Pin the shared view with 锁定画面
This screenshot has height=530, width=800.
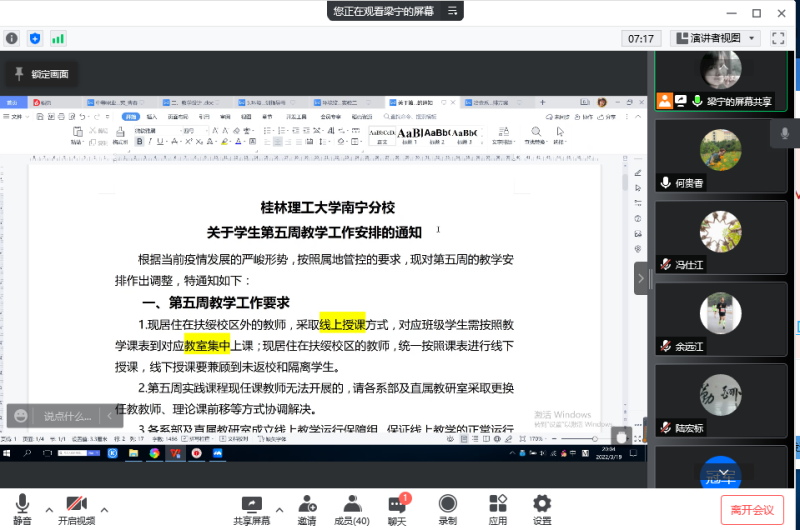tap(41, 74)
